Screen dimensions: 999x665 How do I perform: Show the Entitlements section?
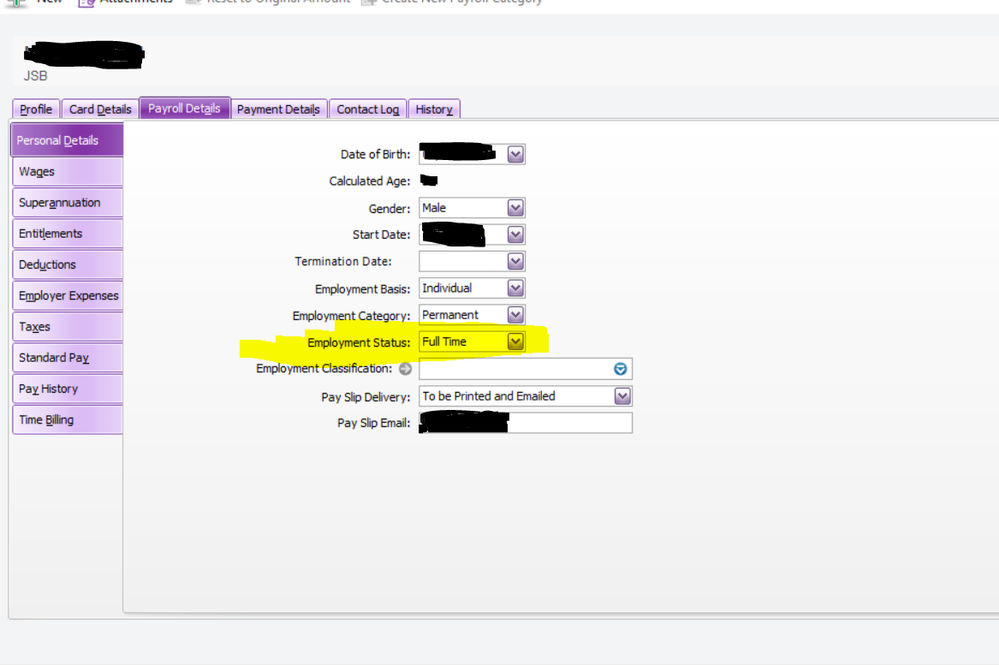point(66,234)
